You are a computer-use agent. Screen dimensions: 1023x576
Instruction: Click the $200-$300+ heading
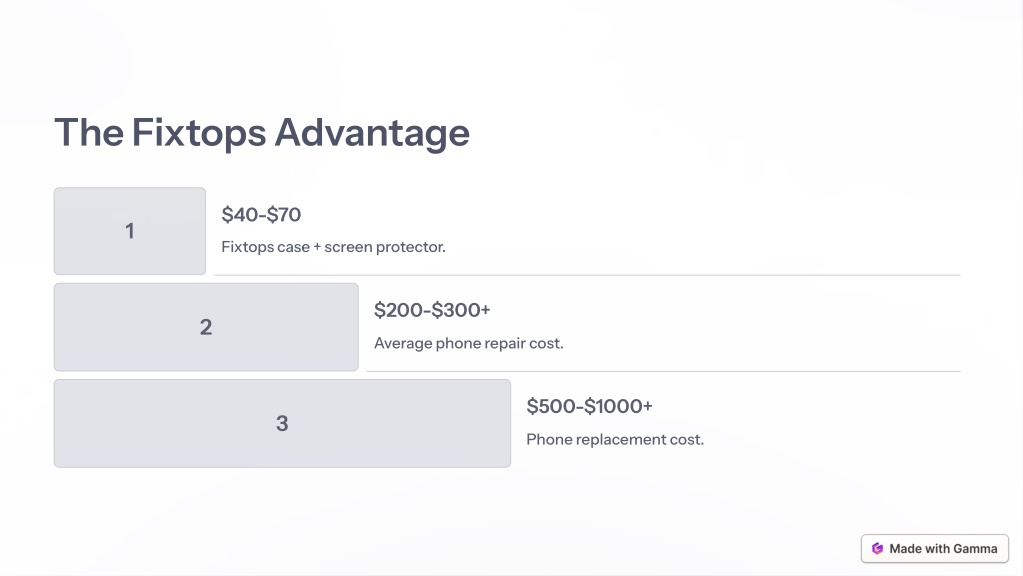432,310
